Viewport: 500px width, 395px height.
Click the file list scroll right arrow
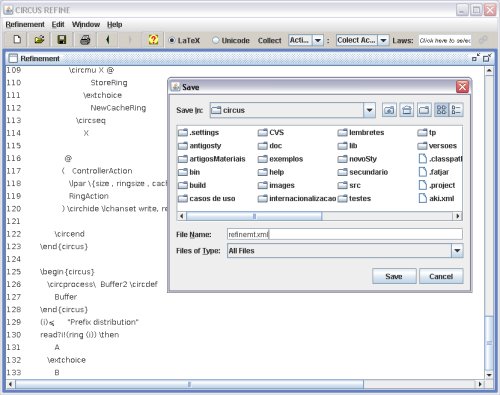[458, 216]
